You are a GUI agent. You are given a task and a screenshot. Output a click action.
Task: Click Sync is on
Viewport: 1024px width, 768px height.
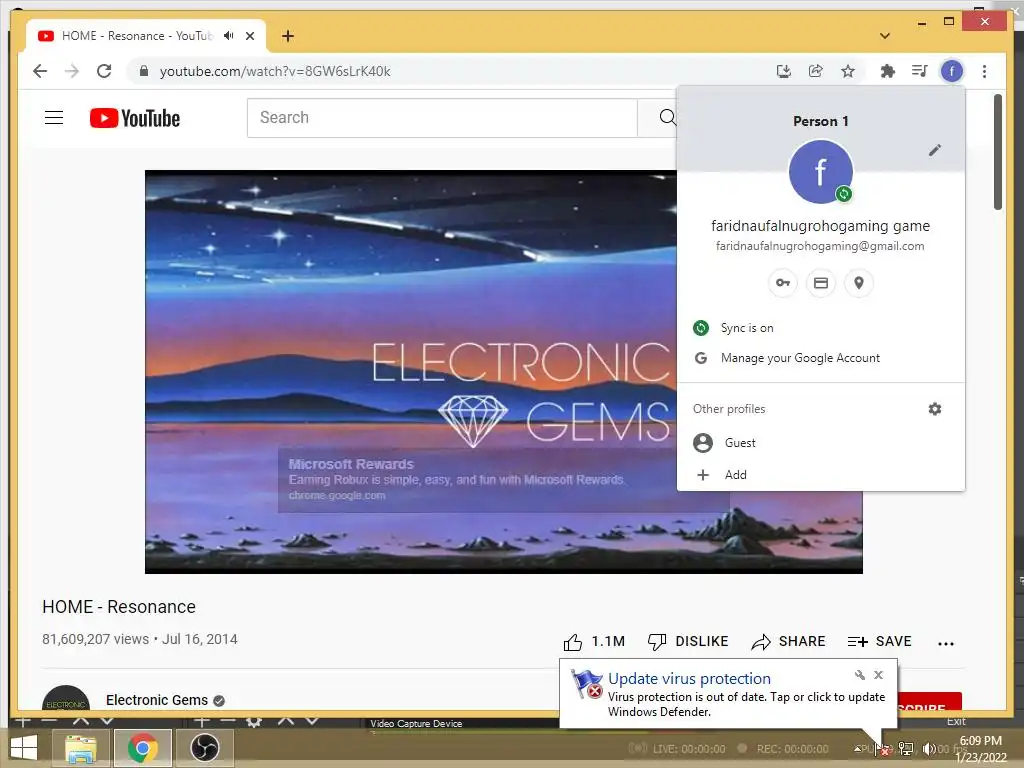coord(821,328)
